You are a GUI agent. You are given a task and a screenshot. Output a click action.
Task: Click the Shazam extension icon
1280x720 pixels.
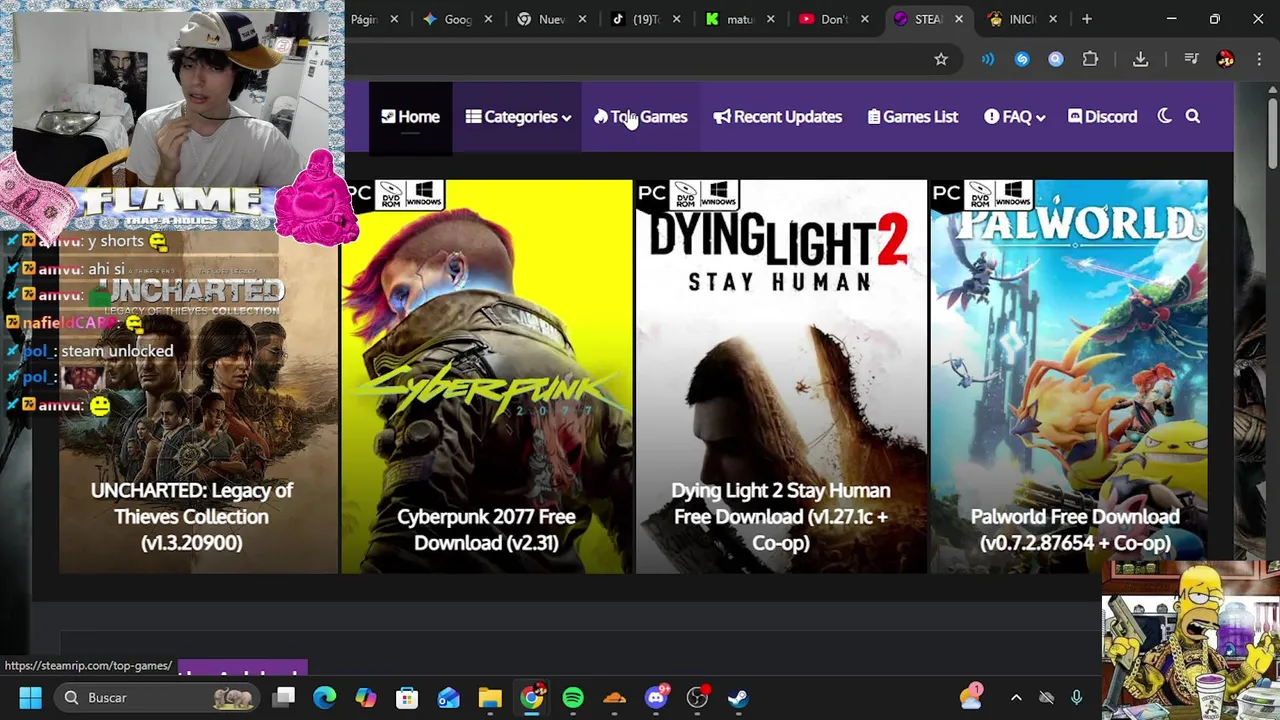1022,59
